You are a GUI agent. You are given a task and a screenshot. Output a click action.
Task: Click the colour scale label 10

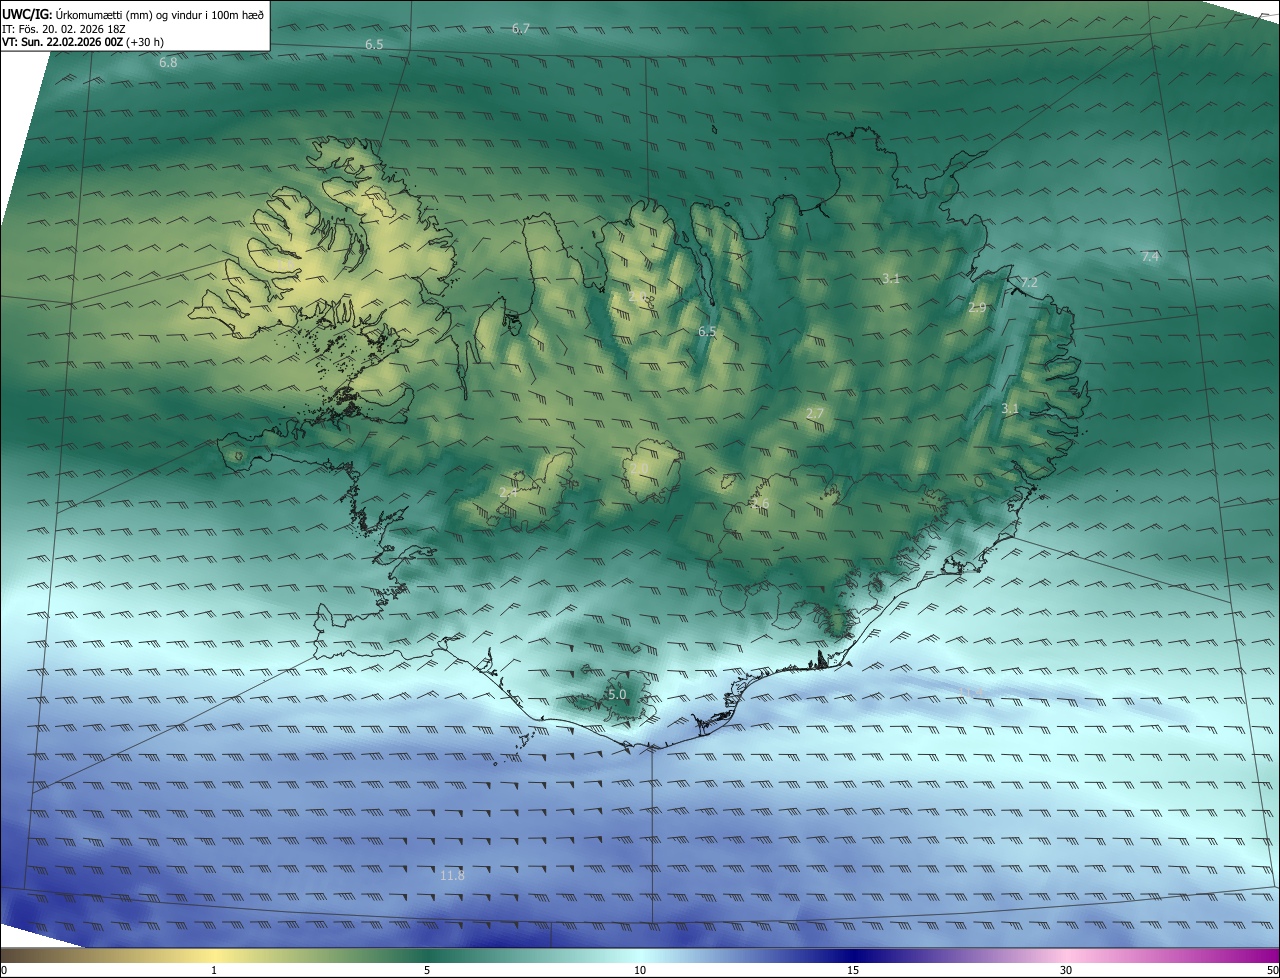(640, 970)
